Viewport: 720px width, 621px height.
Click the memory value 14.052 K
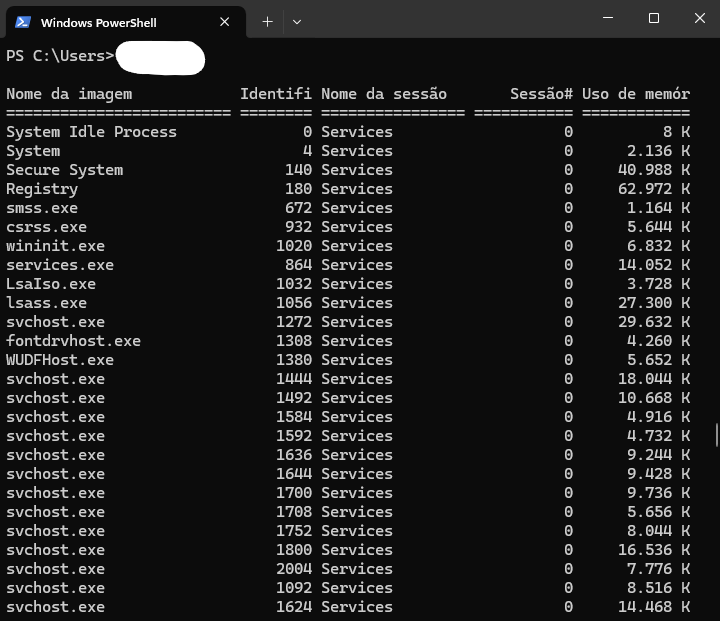pyautogui.click(x=654, y=265)
